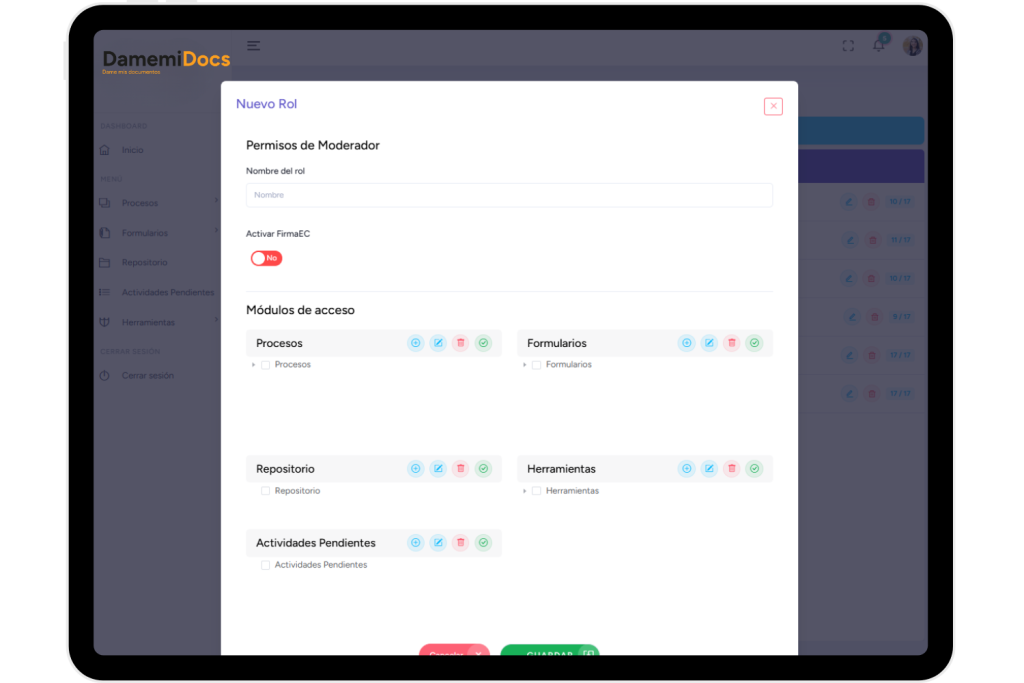Expand the Formularios tree node
The width and height of the screenshot is (1024, 683).
(x=524, y=365)
